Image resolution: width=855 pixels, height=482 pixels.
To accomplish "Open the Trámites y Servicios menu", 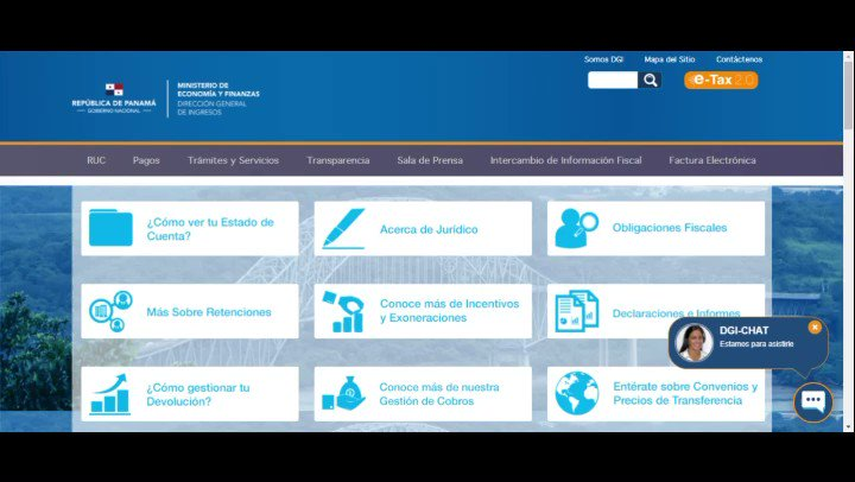I will tap(233, 160).
